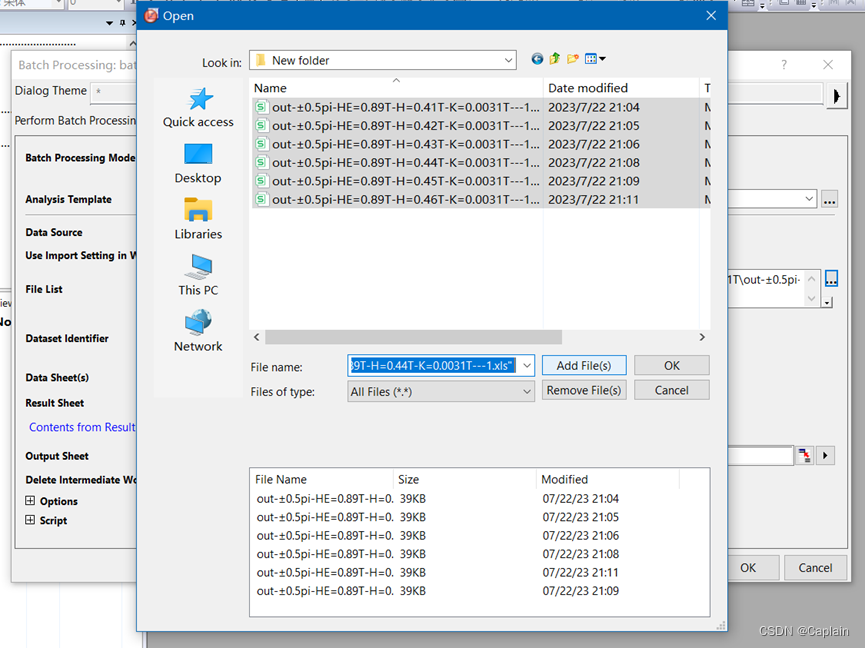865x648 pixels.
Task: Click the Create New Folder icon
Action: (x=571, y=58)
